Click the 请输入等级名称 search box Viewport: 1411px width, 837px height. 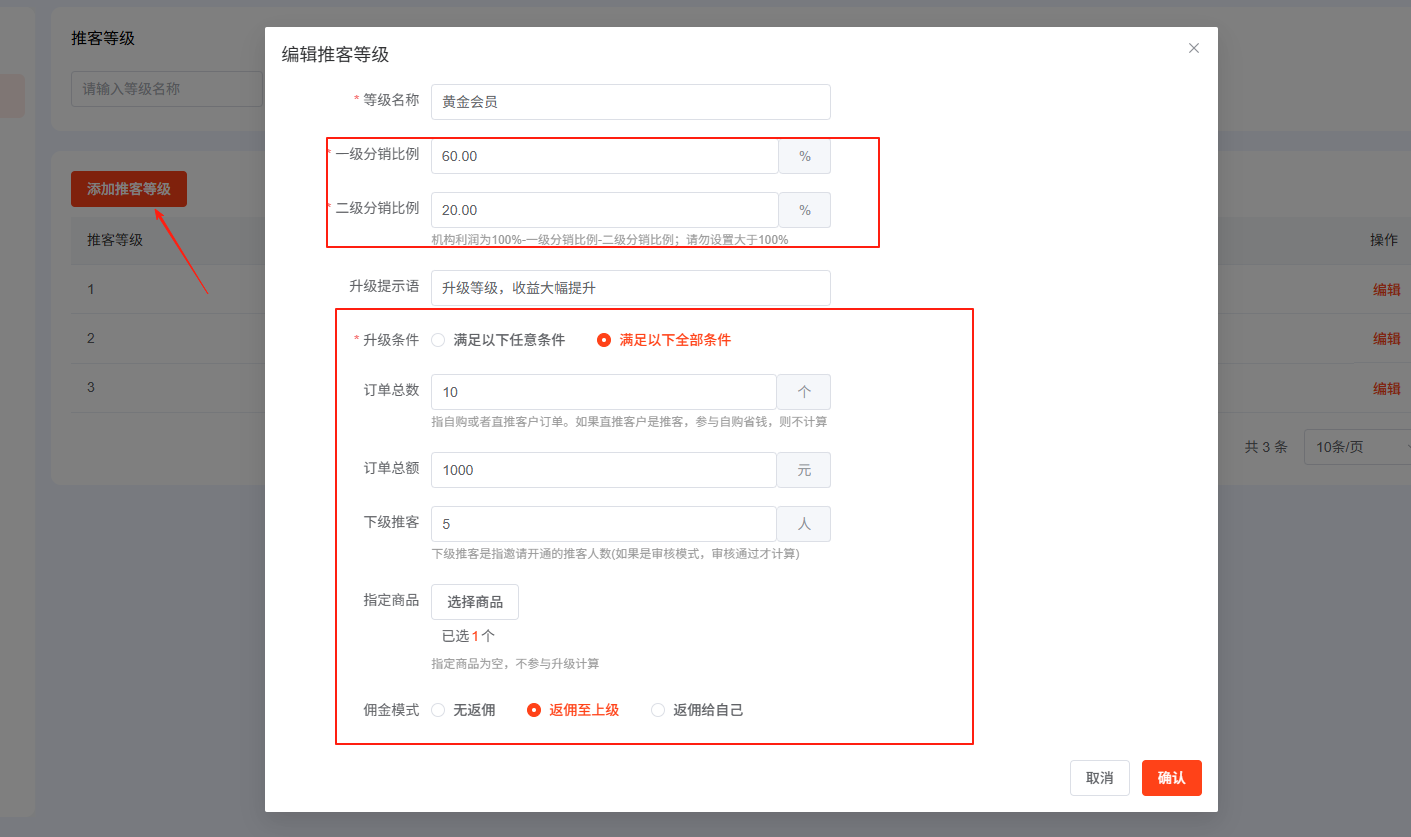[x=166, y=89]
